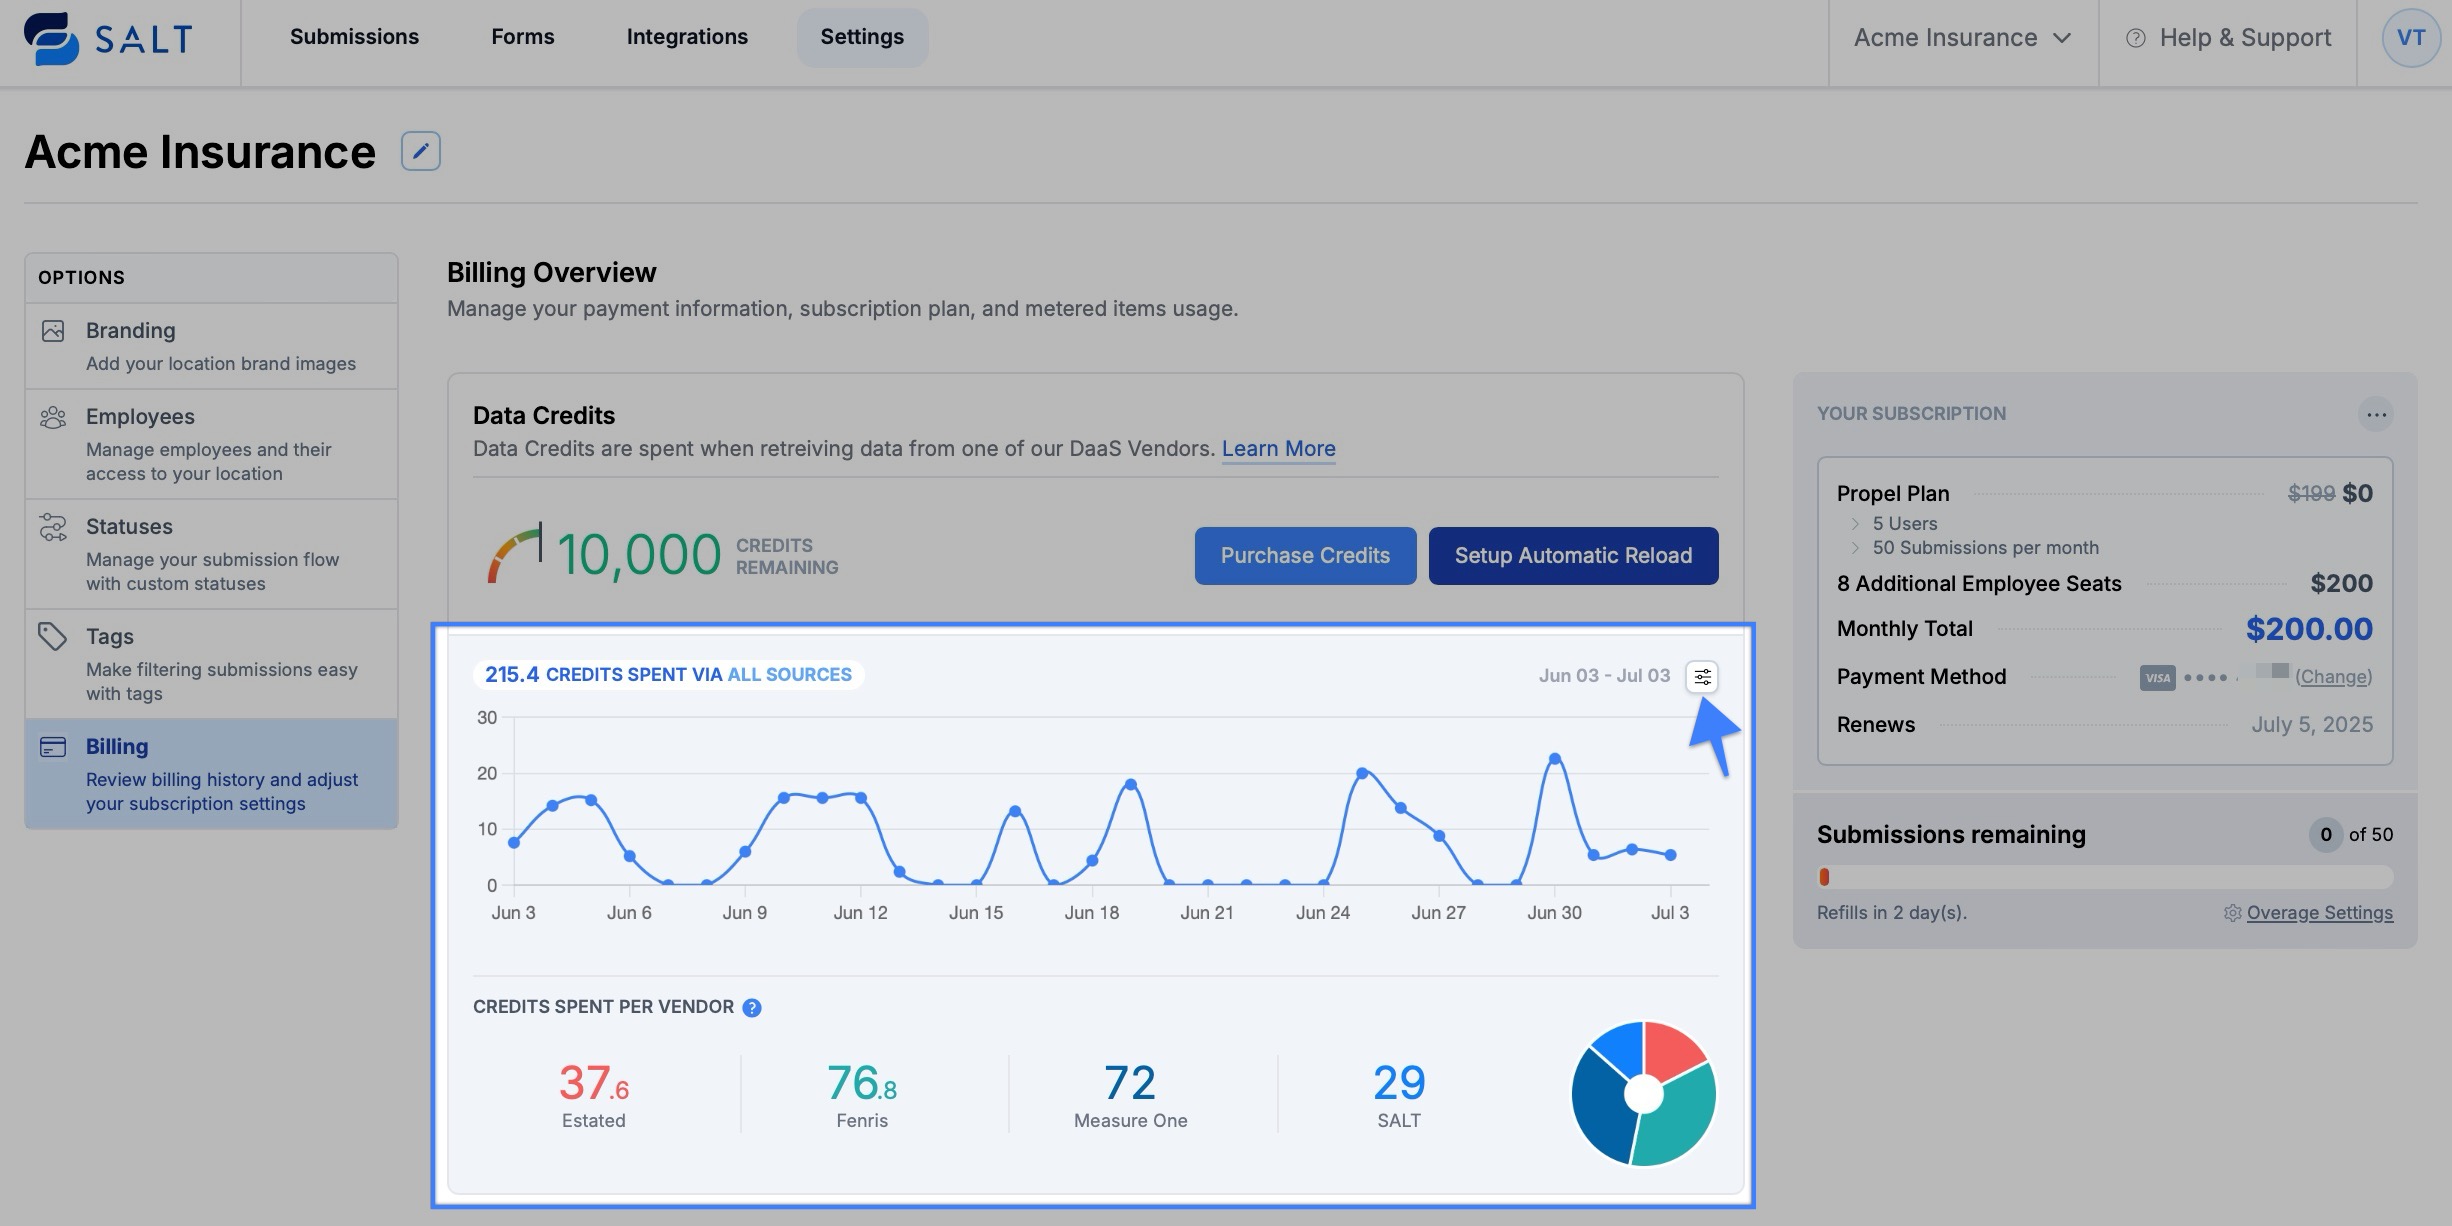Click the Billing card icon
The image size is (2452, 1226).
click(53, 747)
